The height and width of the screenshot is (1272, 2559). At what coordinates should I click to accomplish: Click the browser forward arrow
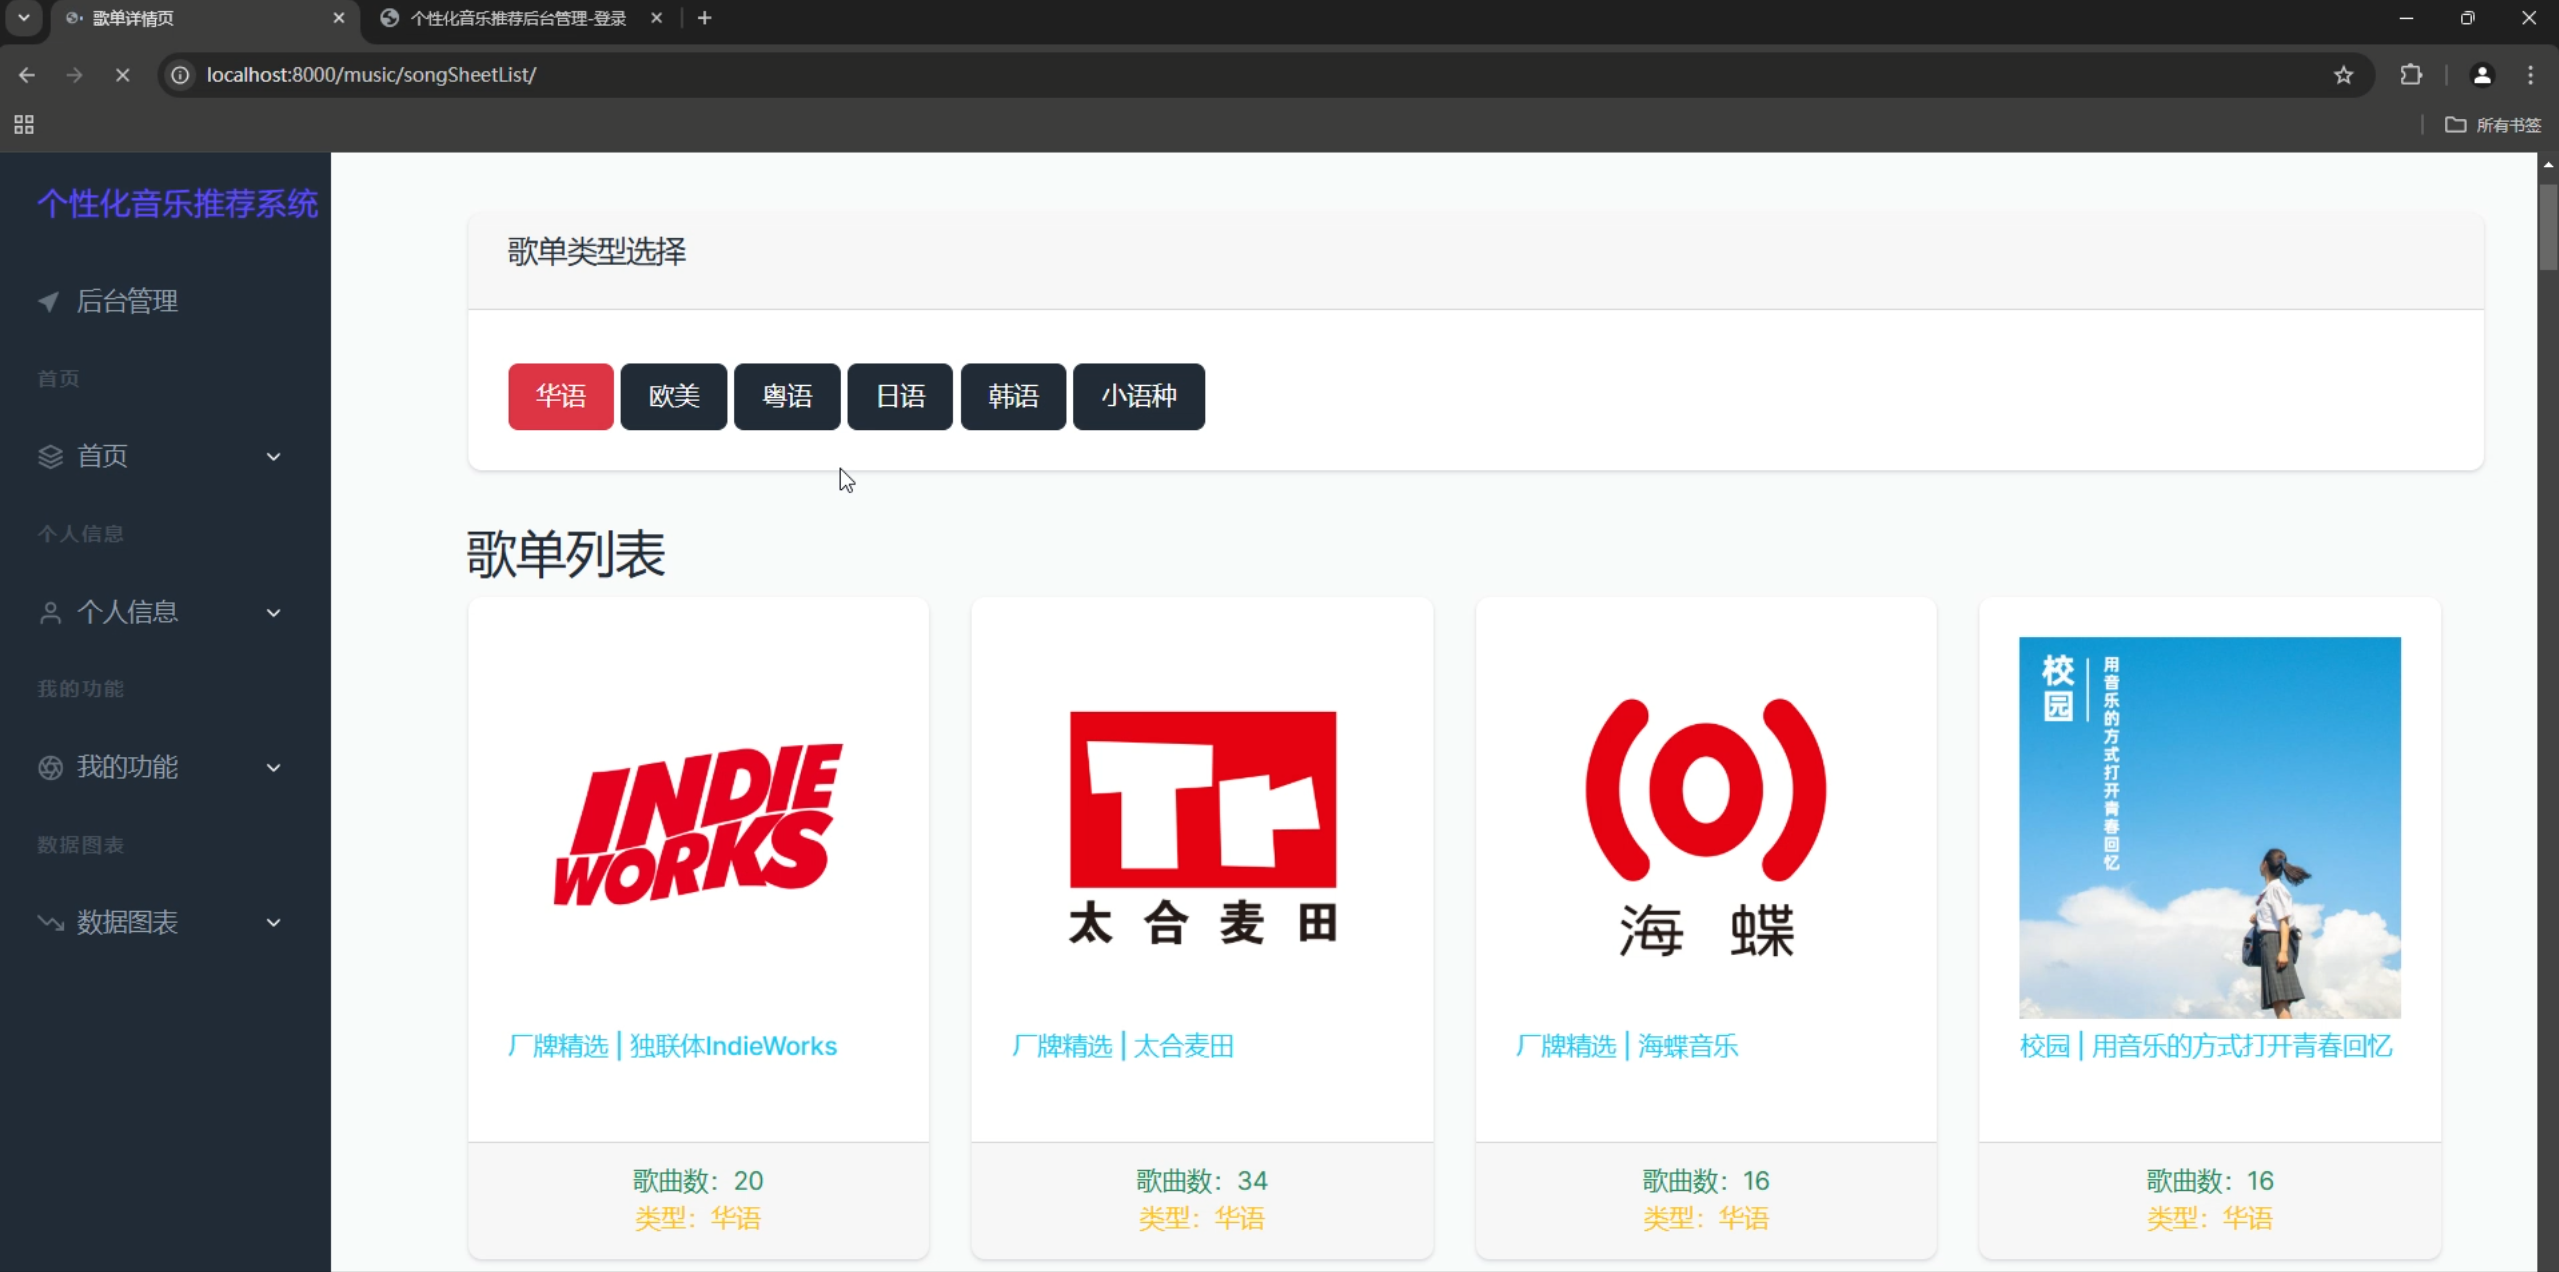pyautogui.click(x=74, y=75)
